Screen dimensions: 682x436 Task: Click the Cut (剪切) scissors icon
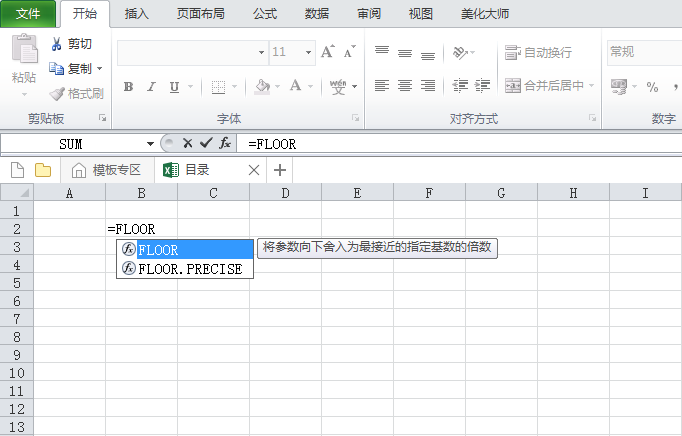point(56,44)
